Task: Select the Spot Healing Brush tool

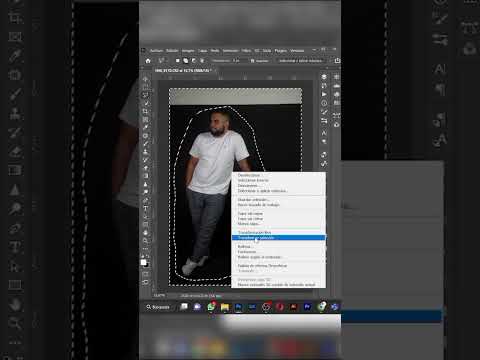Action: click(x=146, y=136)
